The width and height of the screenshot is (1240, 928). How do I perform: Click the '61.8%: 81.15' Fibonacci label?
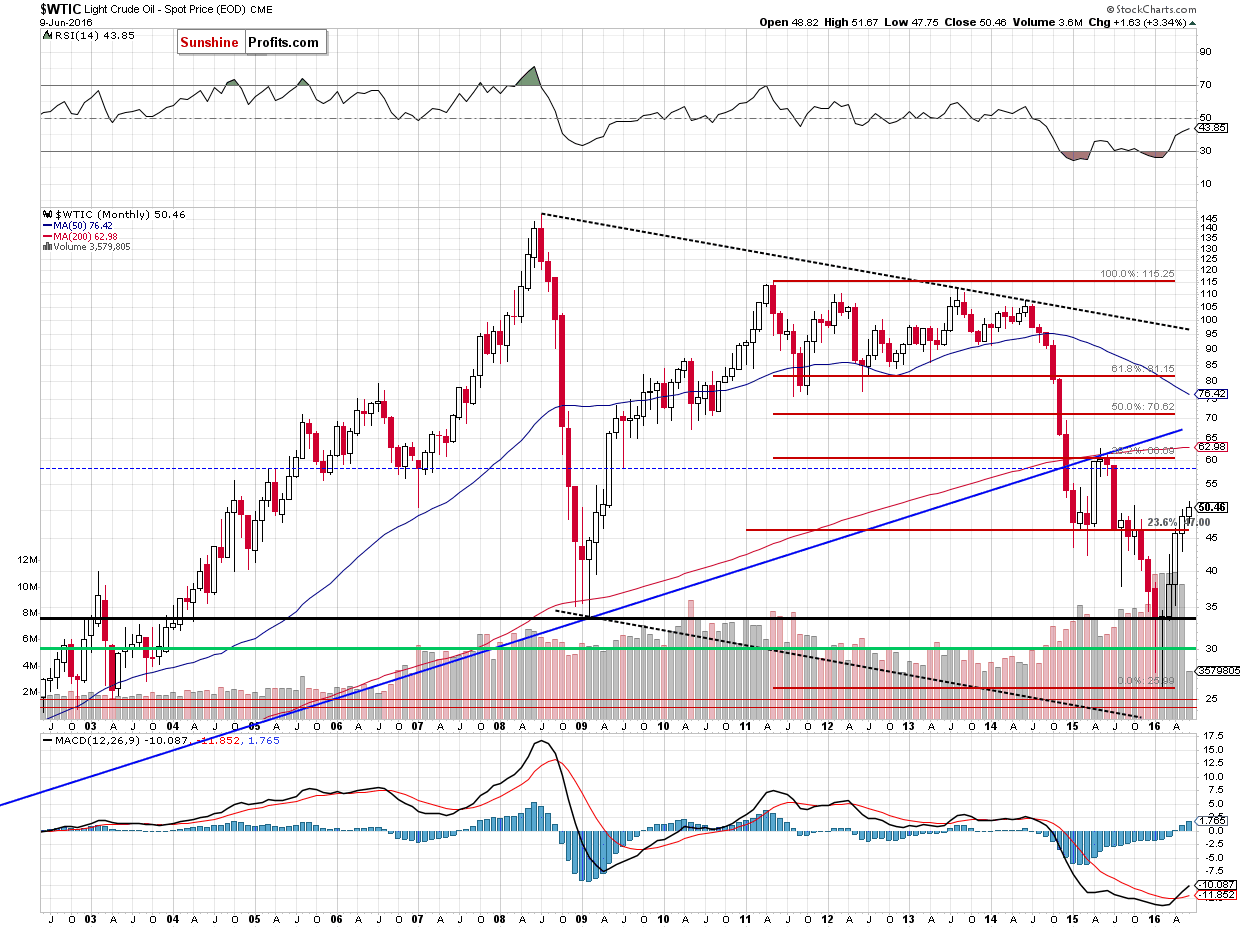click(x=1144, y=368)
